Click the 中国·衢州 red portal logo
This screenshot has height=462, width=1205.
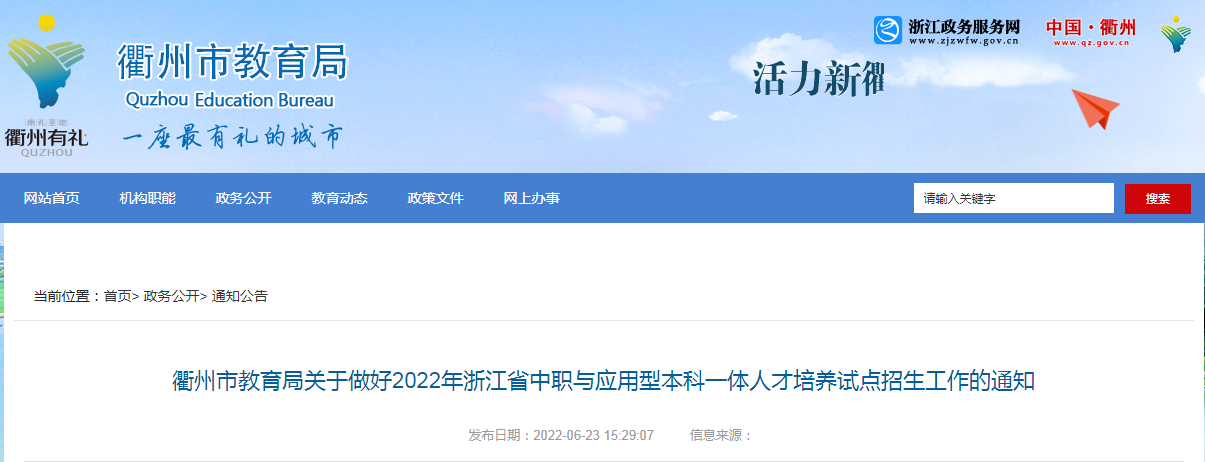pyautogui.click(x=1091, y=31)
